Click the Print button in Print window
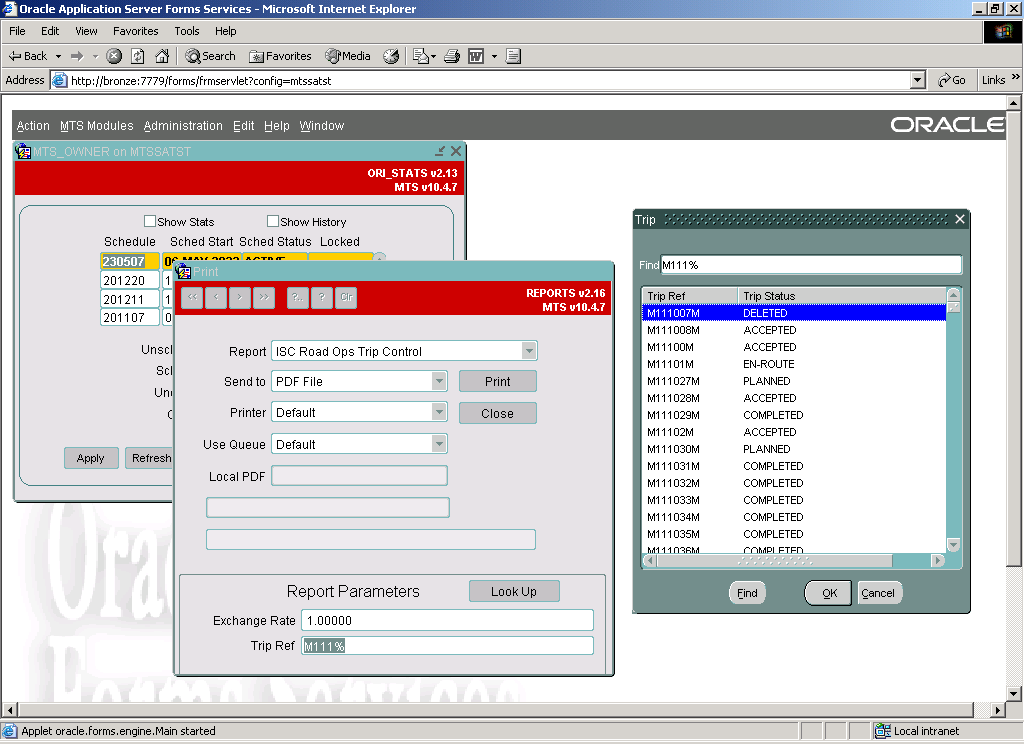 point(498,381)
